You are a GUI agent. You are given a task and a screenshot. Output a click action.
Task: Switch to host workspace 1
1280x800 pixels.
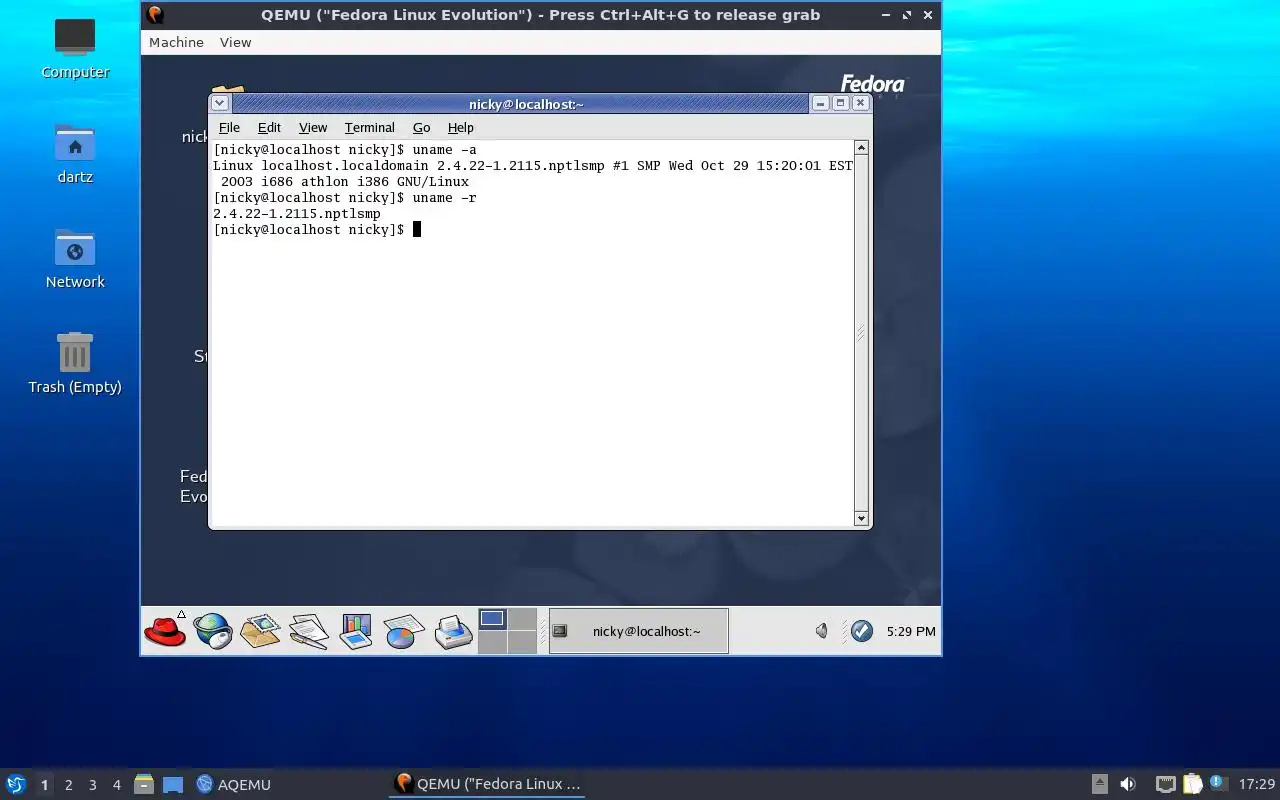tap(44, 785)
